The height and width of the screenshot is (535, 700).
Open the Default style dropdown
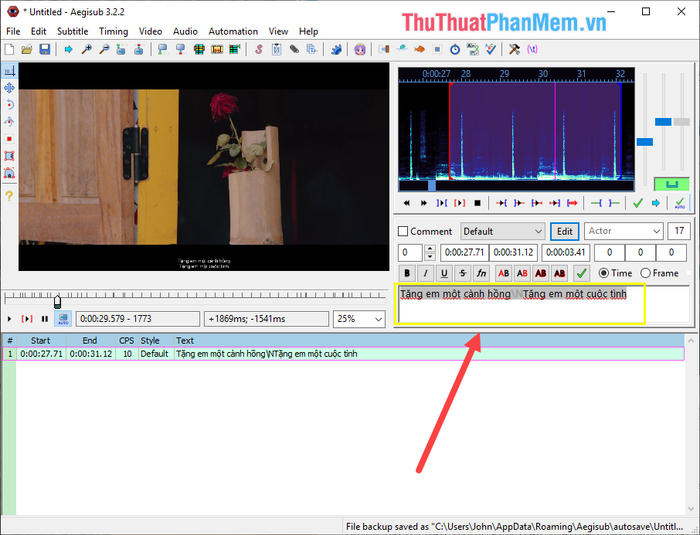[x=503, y=231]
